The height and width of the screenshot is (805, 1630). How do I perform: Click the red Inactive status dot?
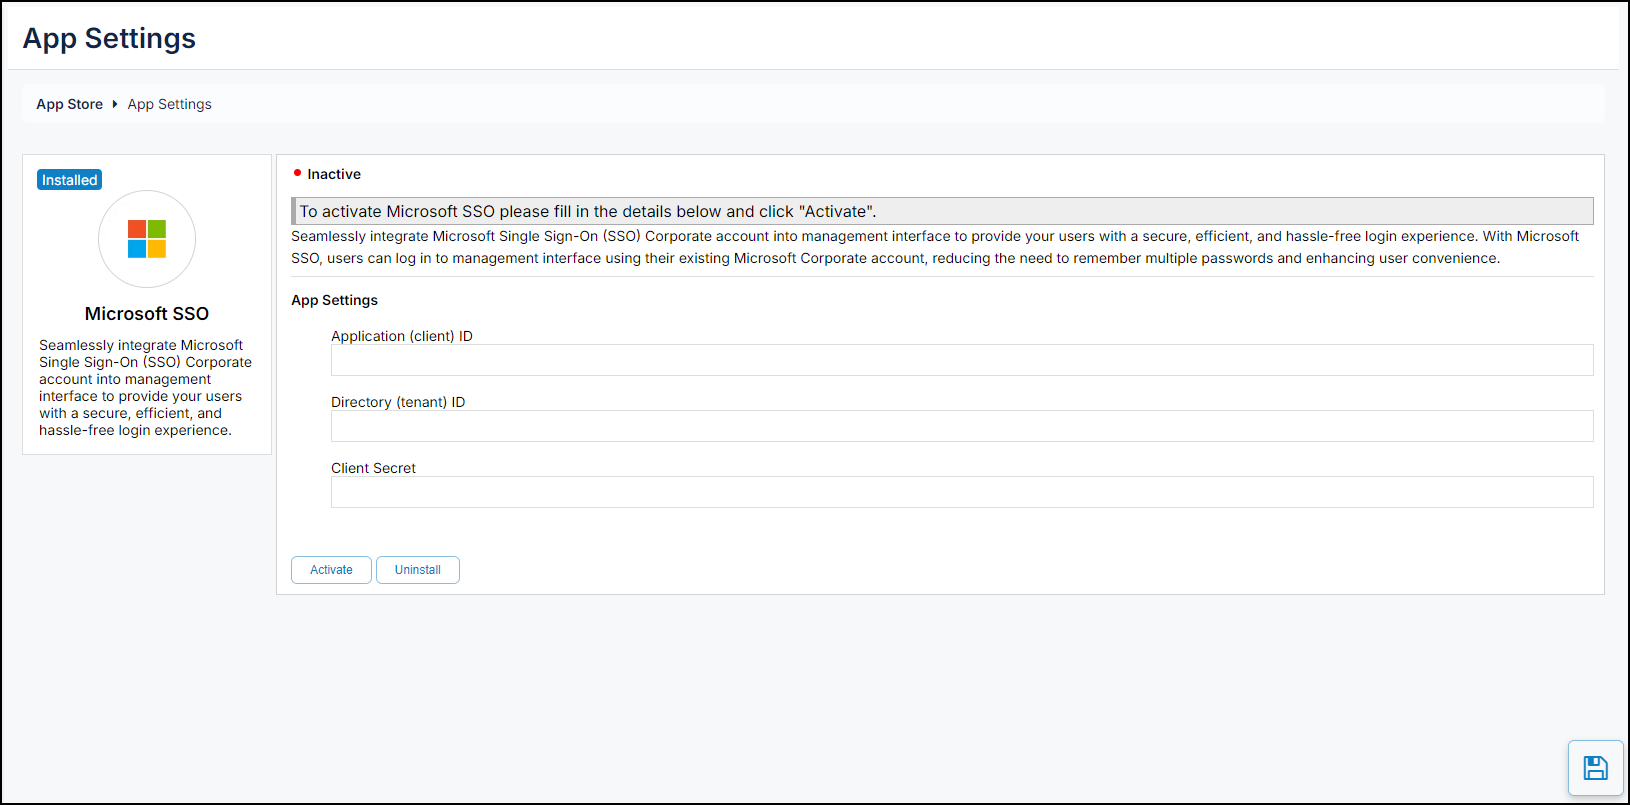297,173
